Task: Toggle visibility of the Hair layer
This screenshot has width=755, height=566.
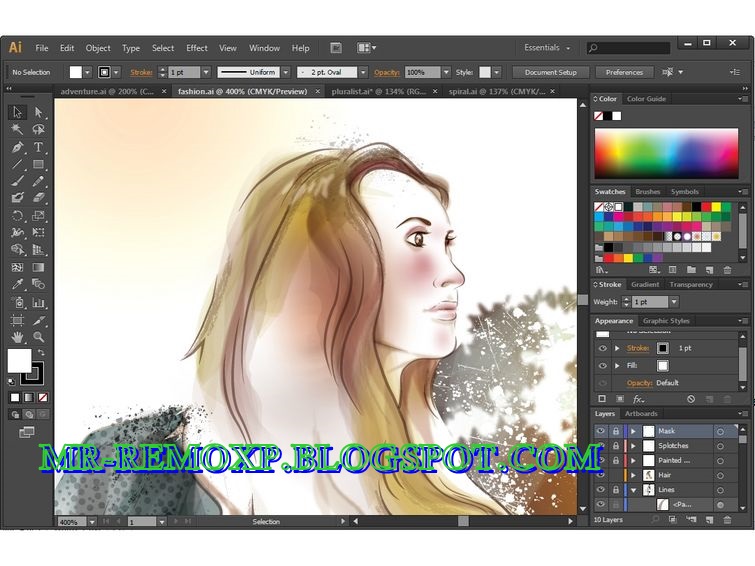Action: point(600,475)
